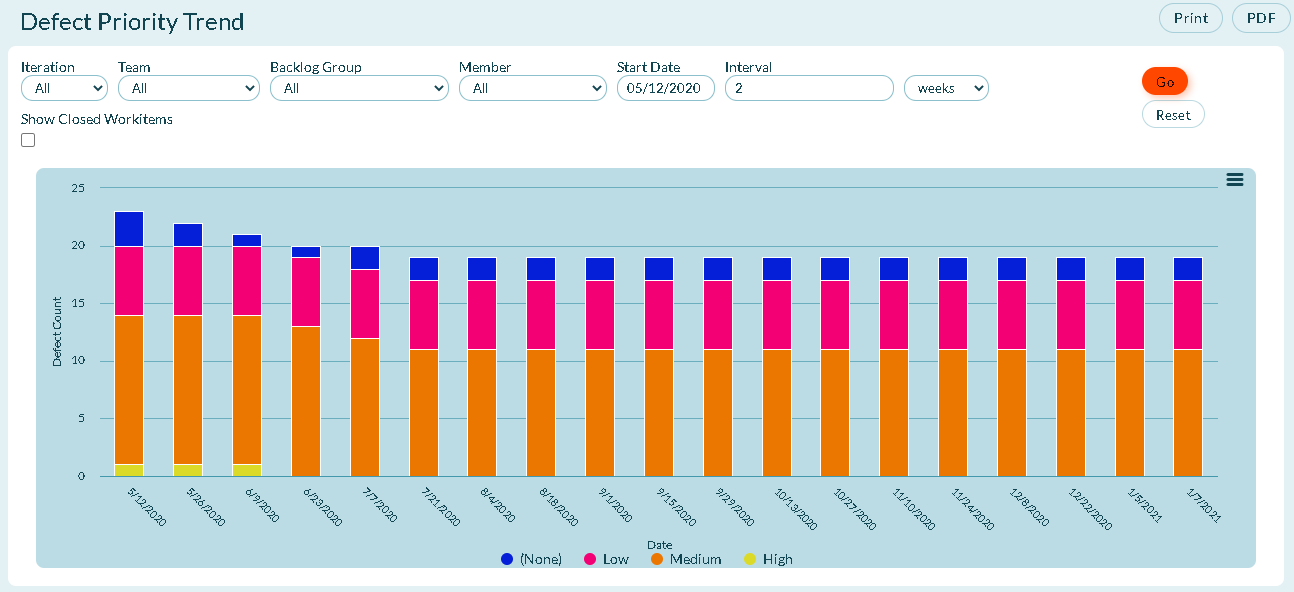Toggle Medium series via orange legend dot

click(657, 559)
